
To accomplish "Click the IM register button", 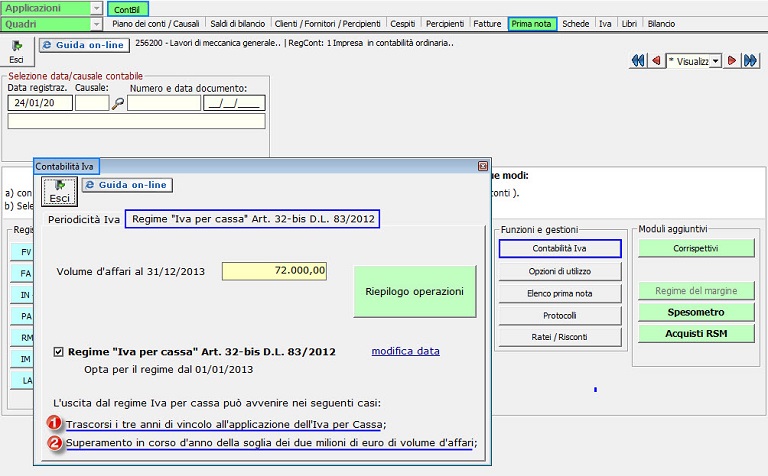I will 22,359.
